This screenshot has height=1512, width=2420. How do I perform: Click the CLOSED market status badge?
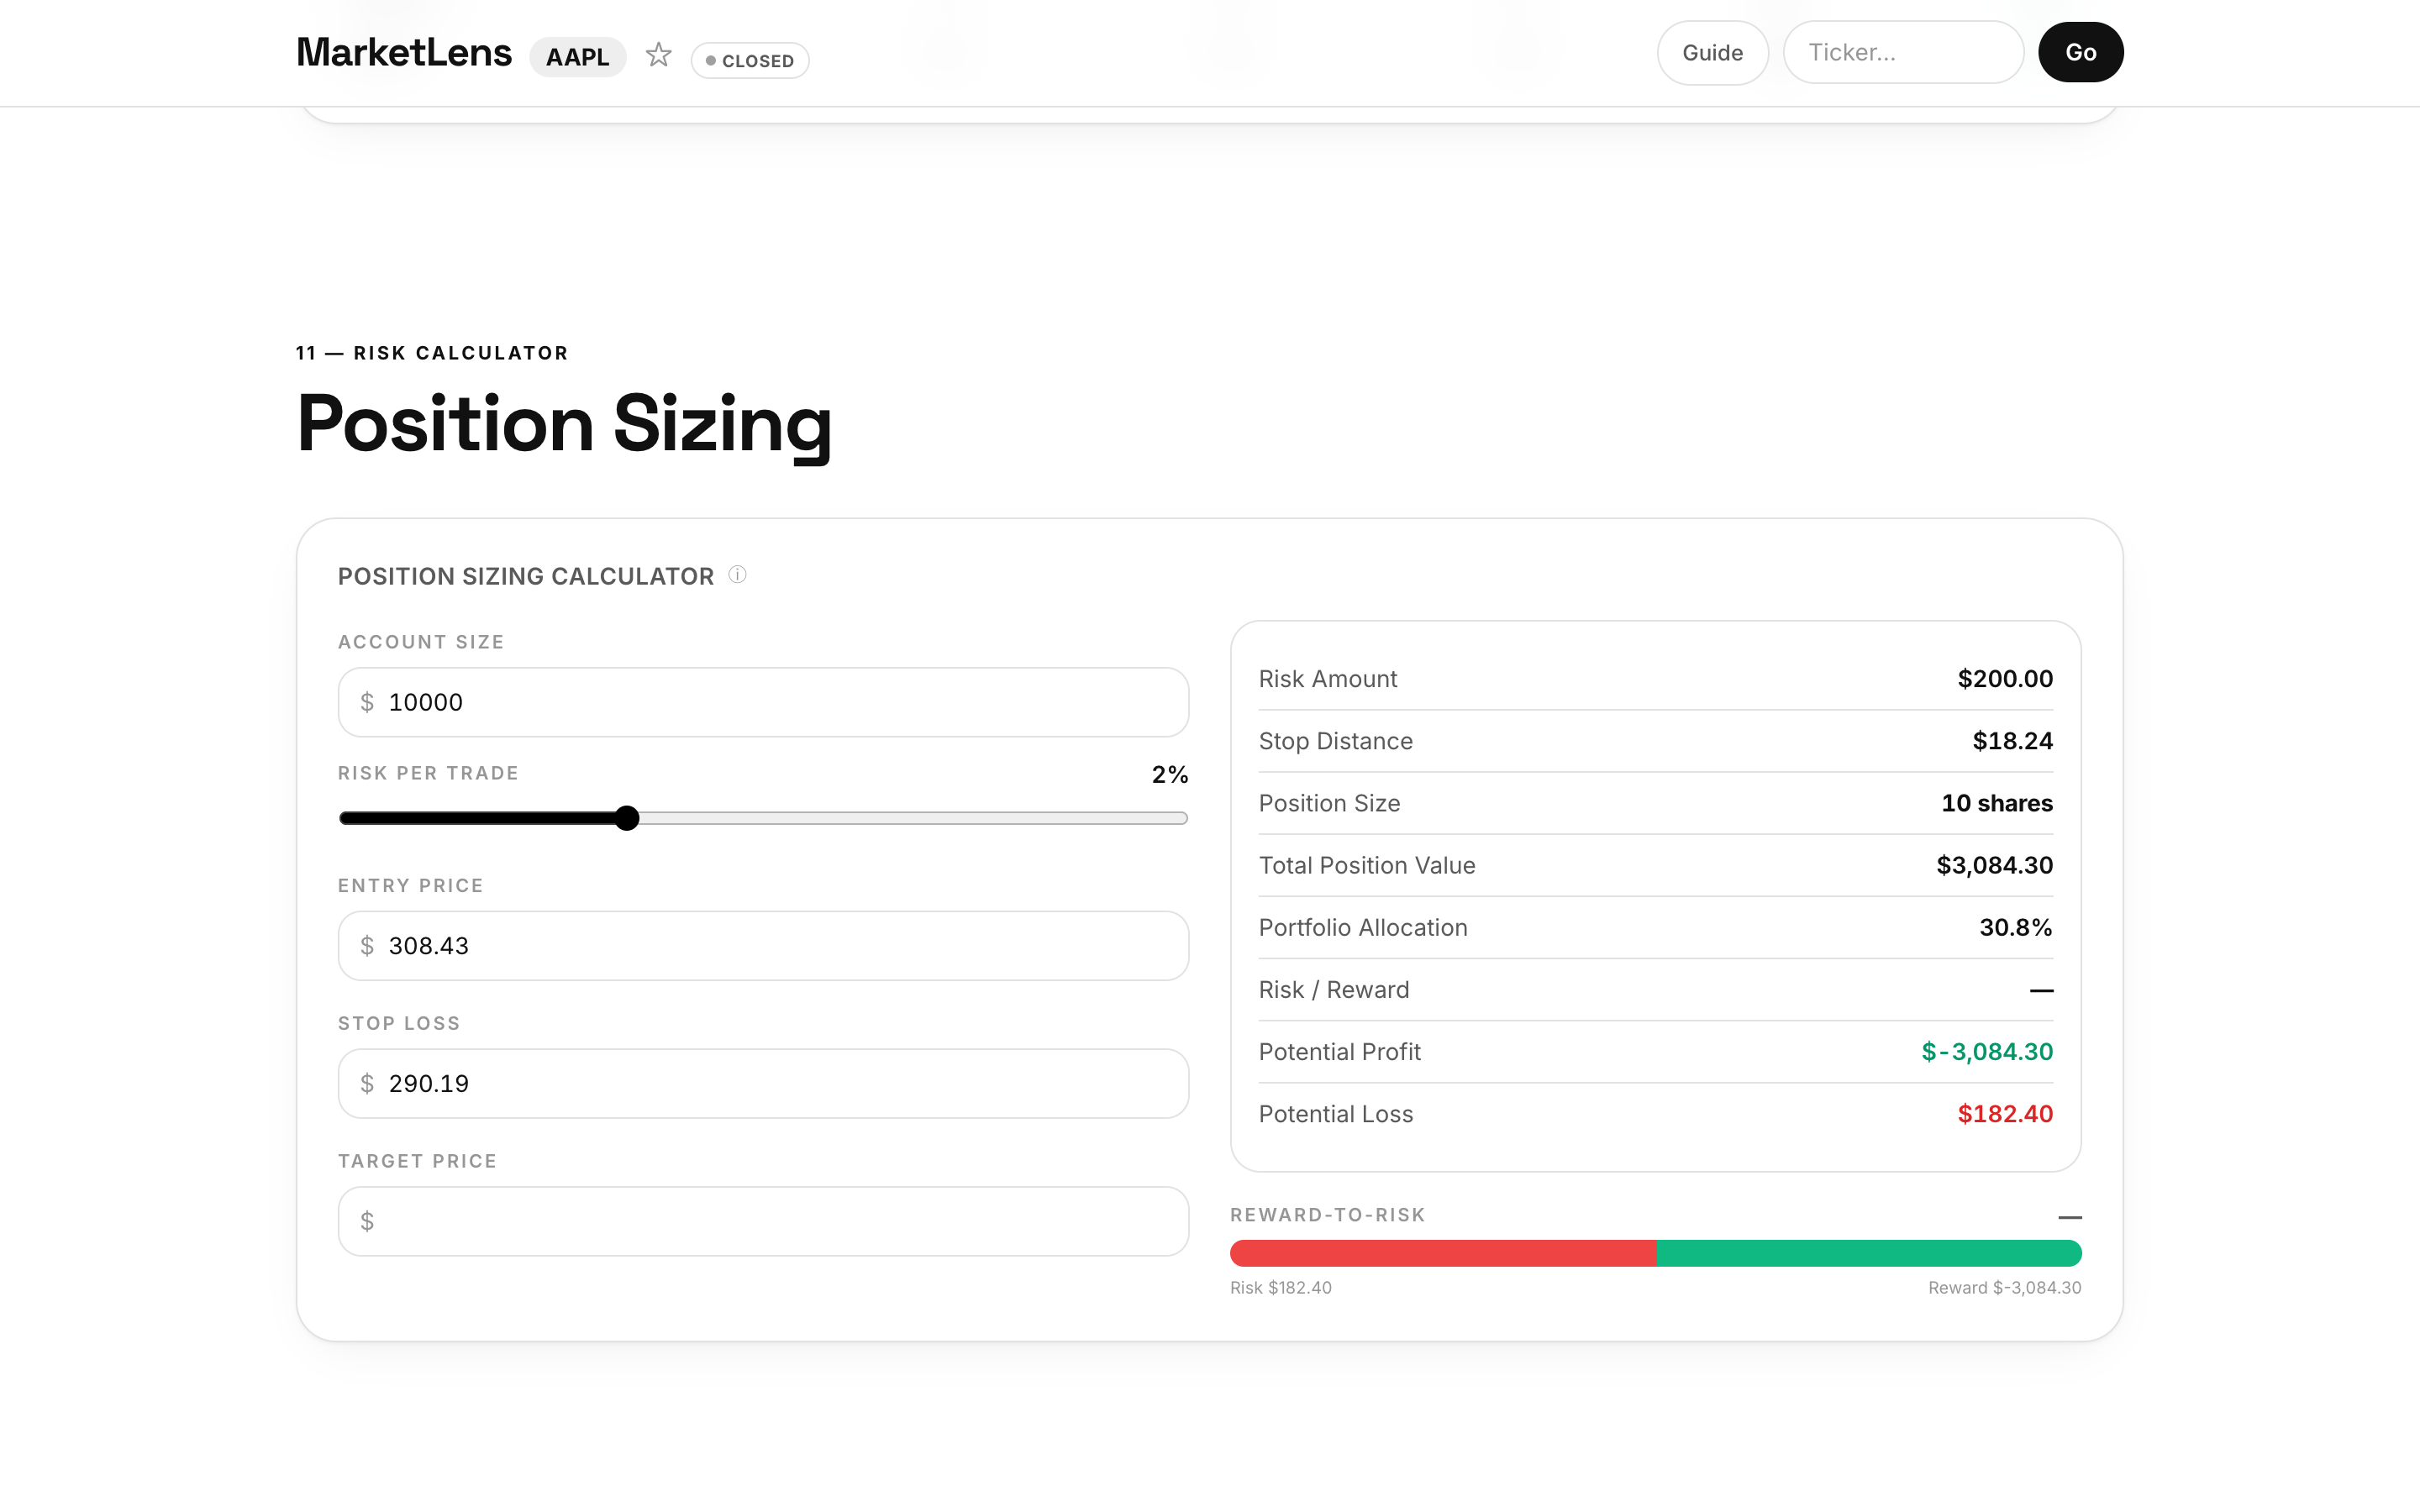point(750,61)
